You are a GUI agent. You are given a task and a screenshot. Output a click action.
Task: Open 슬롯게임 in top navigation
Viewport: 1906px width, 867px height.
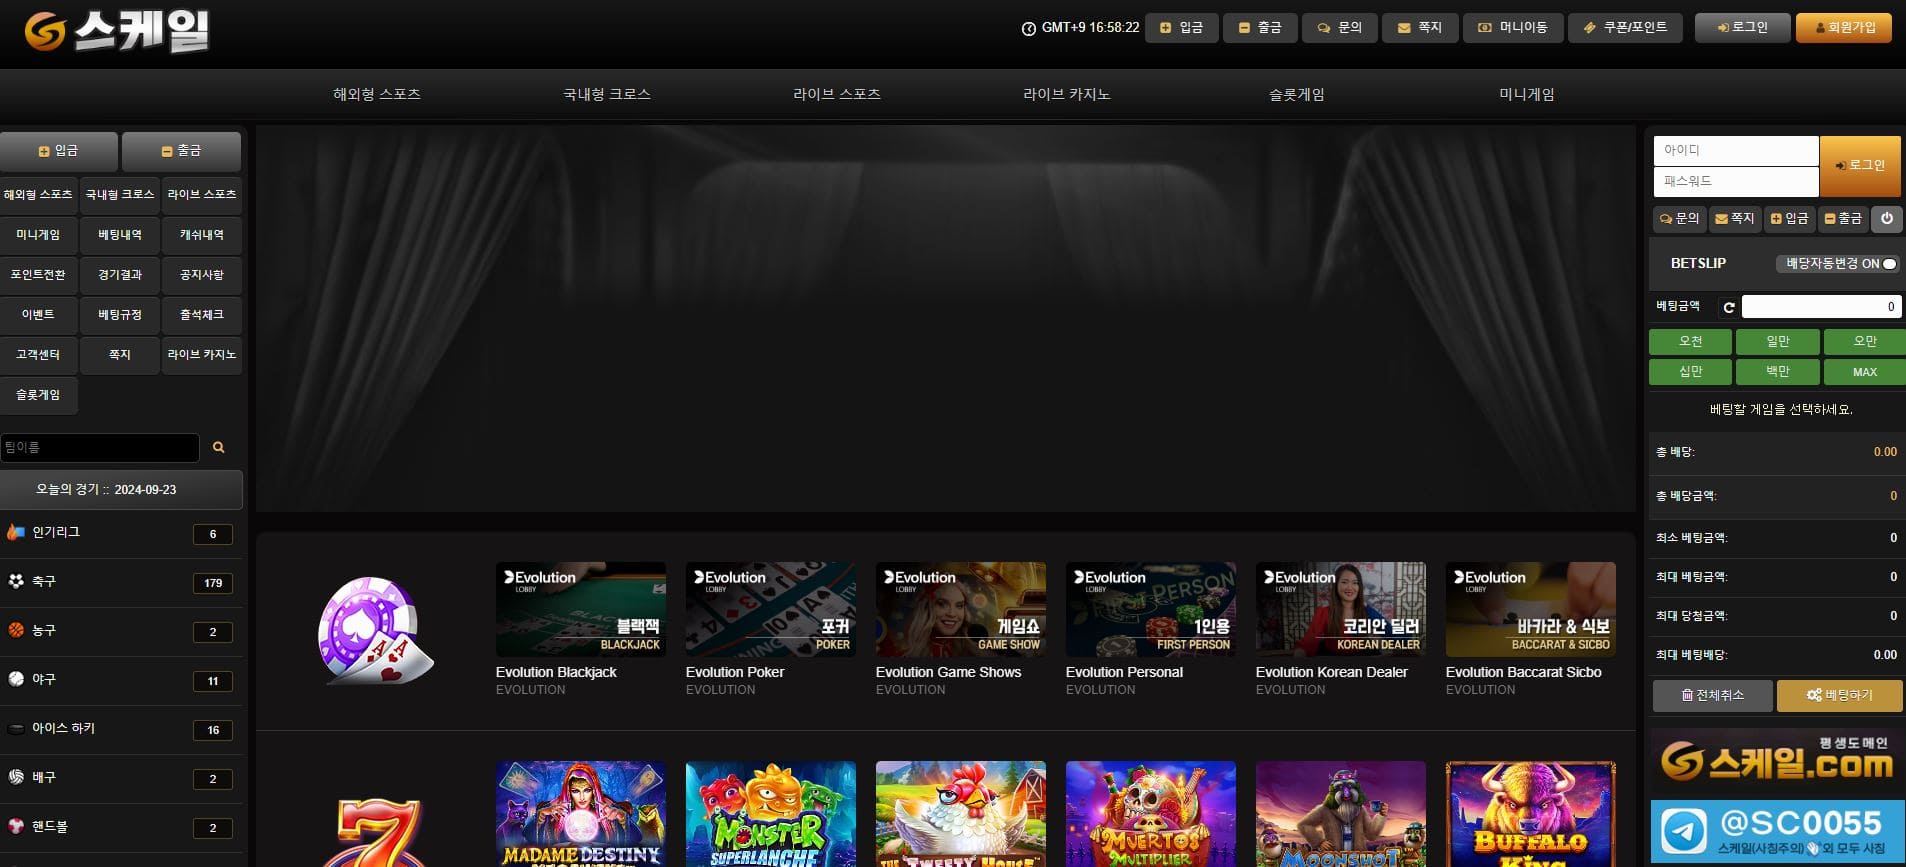[1297, 94]
